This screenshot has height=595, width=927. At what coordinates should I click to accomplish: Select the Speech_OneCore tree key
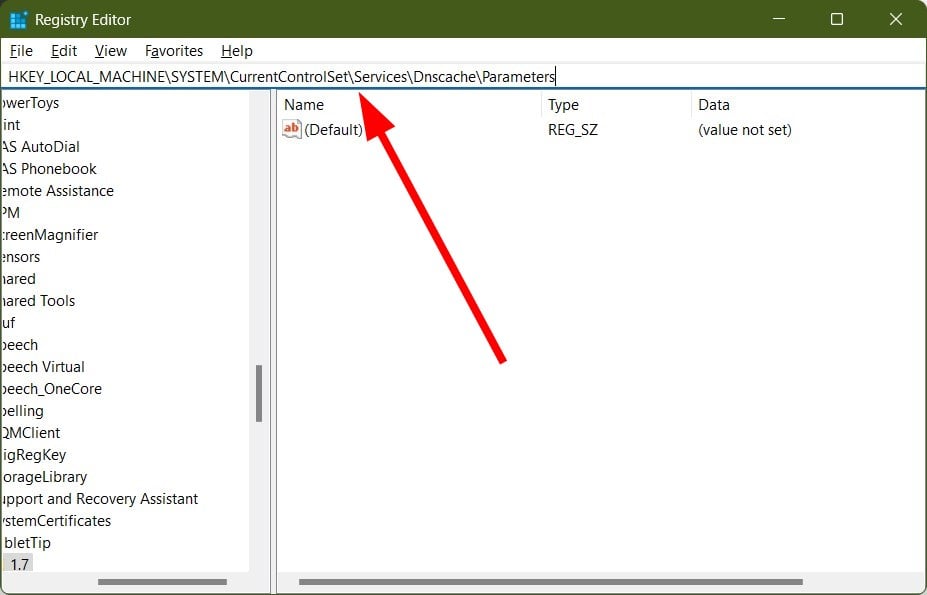[x=51, y=389]
